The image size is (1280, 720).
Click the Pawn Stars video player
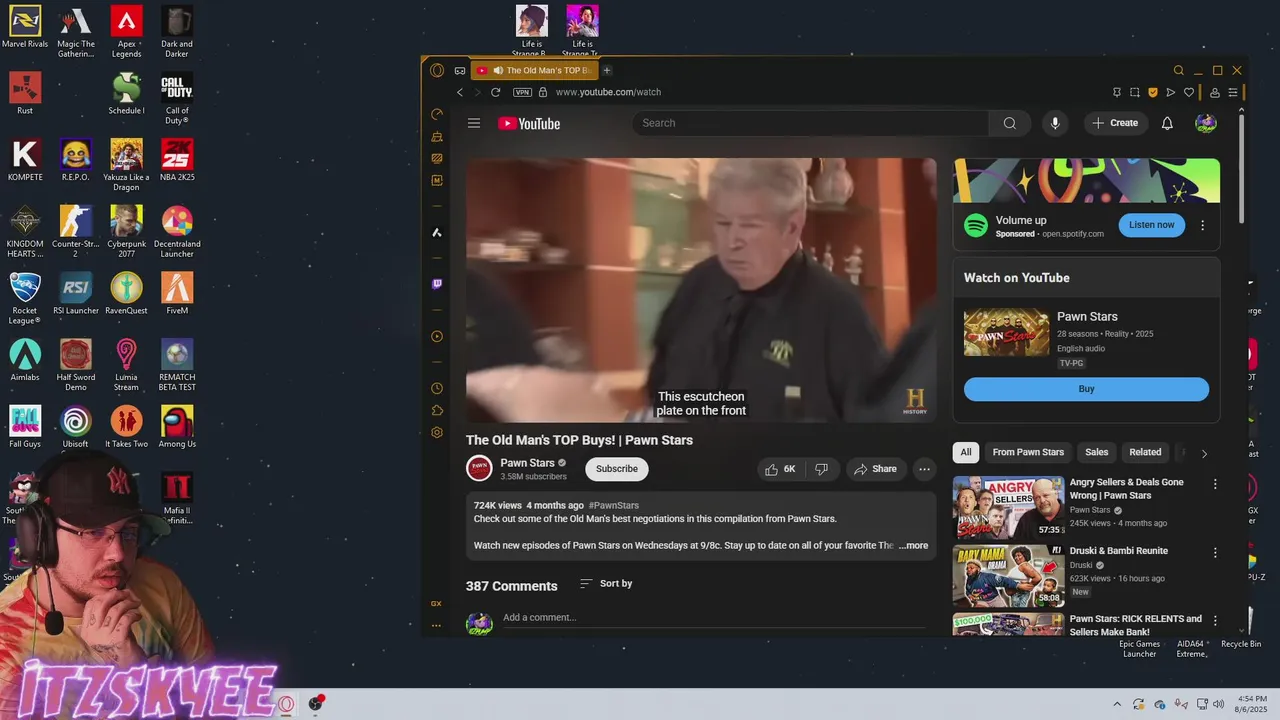(701, 290)
